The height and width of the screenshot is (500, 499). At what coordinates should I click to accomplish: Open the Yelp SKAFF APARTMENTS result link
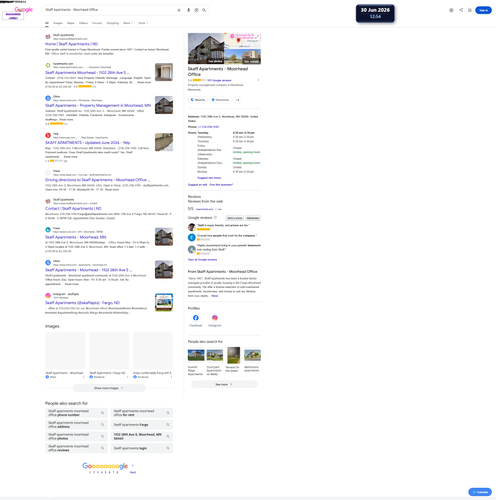88,143
